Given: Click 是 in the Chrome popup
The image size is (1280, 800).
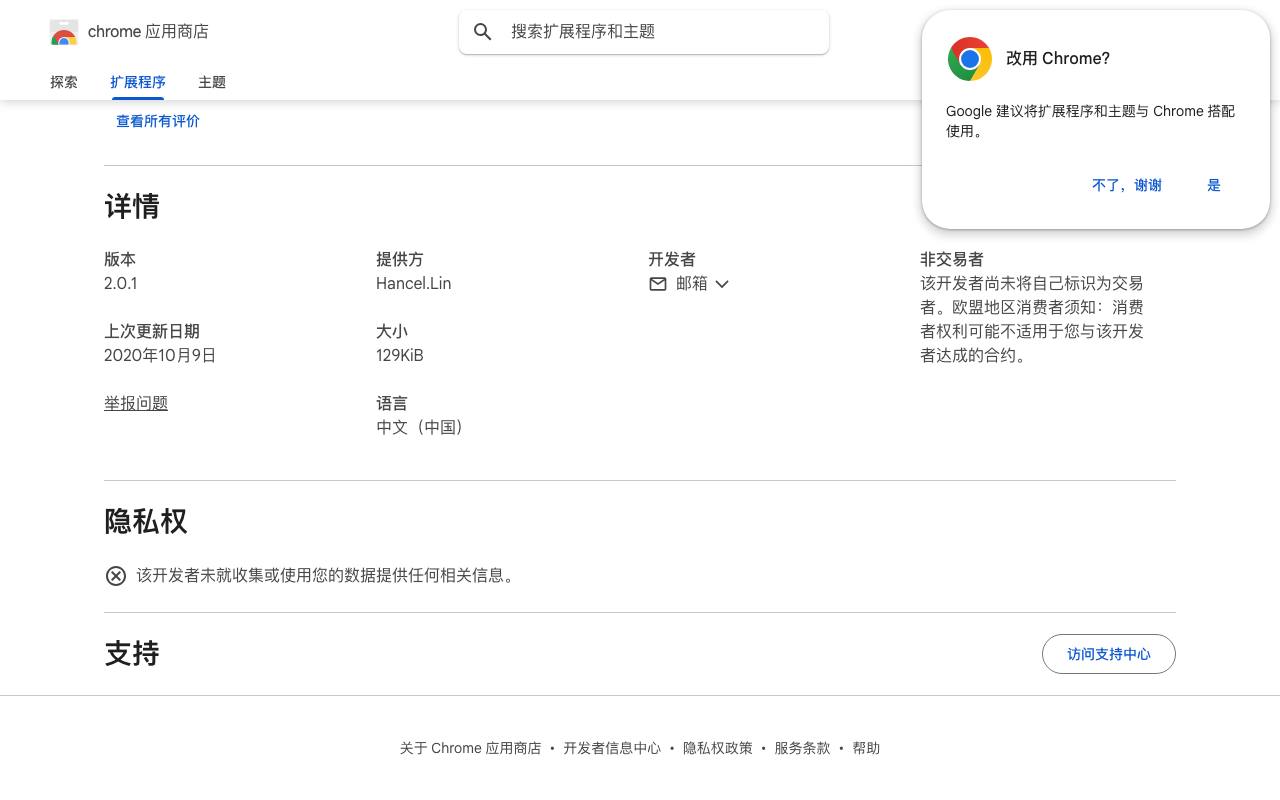Looking at the screenshot, I should point(1214,185).
